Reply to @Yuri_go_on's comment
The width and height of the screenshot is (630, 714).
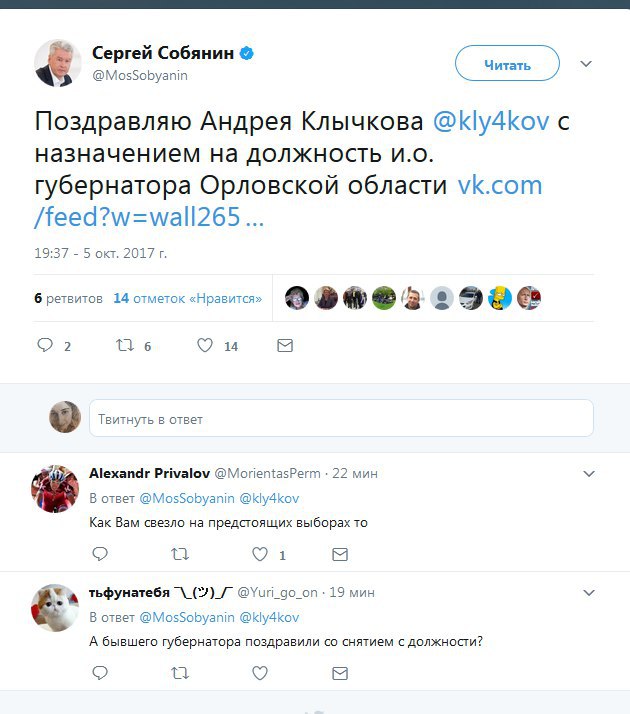(100, 673)
